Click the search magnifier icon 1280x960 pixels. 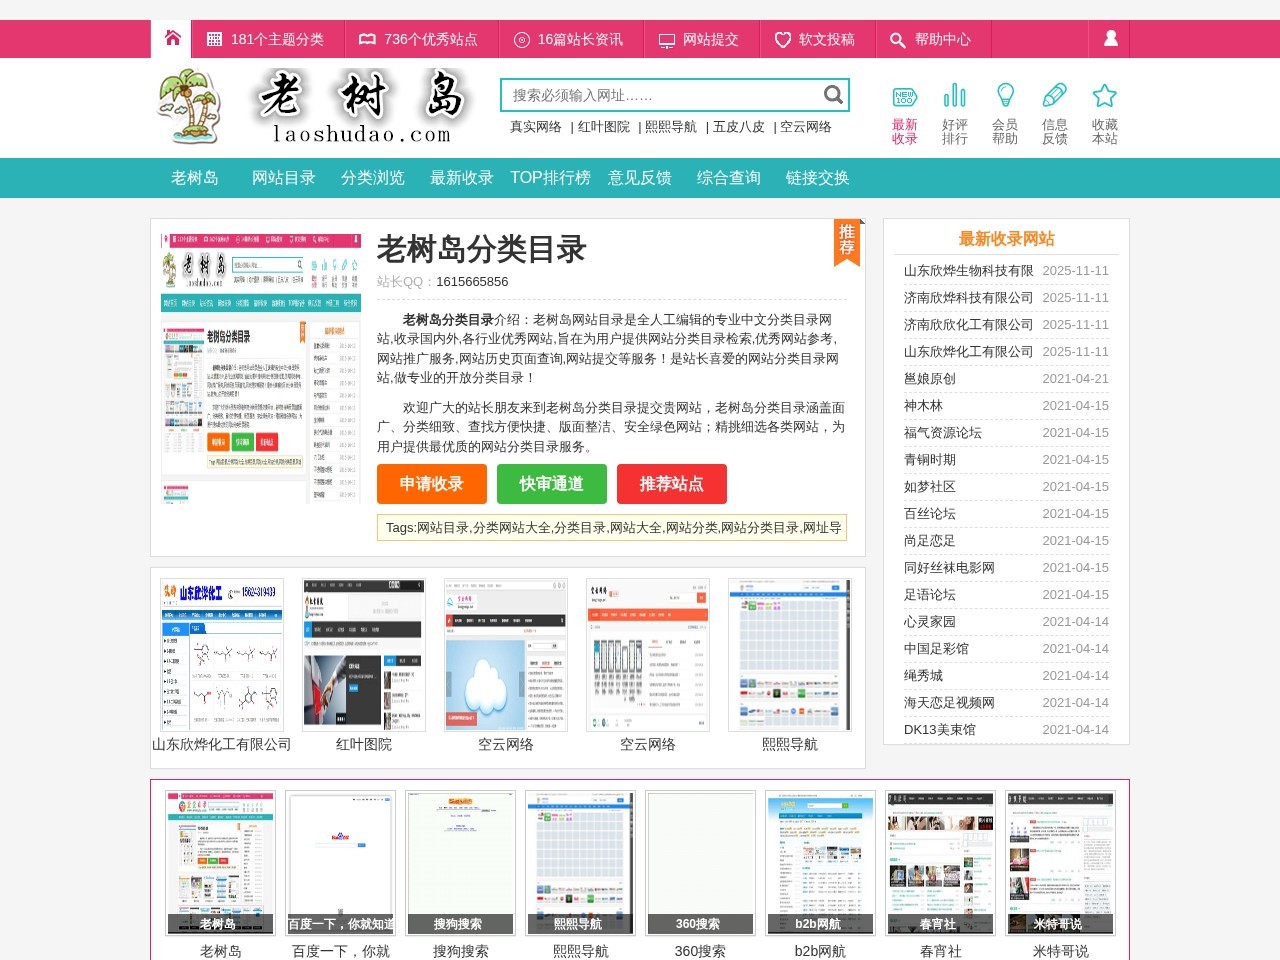click(833, 94)
